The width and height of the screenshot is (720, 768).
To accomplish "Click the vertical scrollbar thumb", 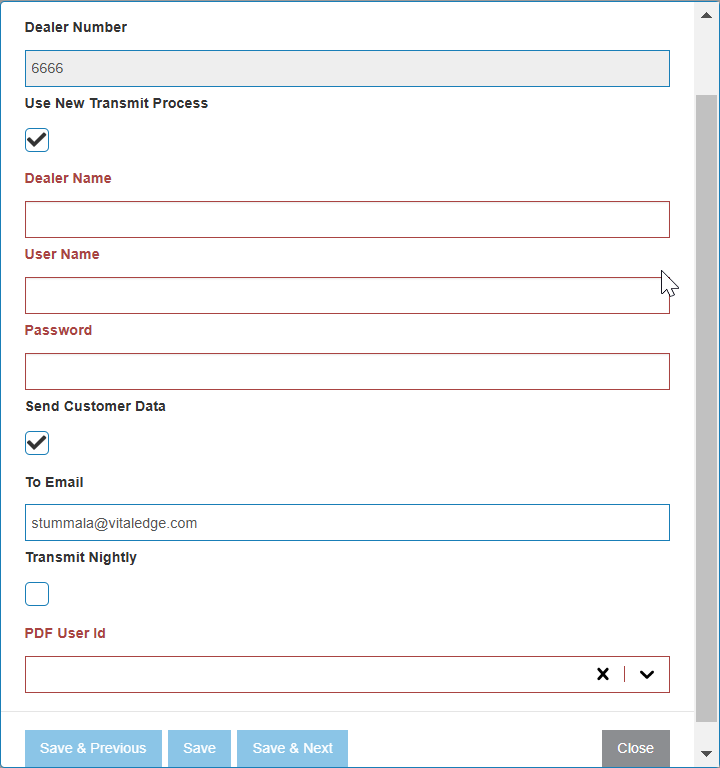I will click(706, 408).
